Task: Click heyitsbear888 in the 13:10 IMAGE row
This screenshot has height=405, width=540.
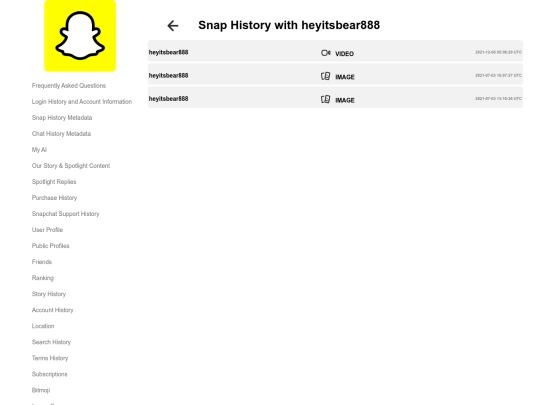Action: pyautogui.click(x=168, y=99)
